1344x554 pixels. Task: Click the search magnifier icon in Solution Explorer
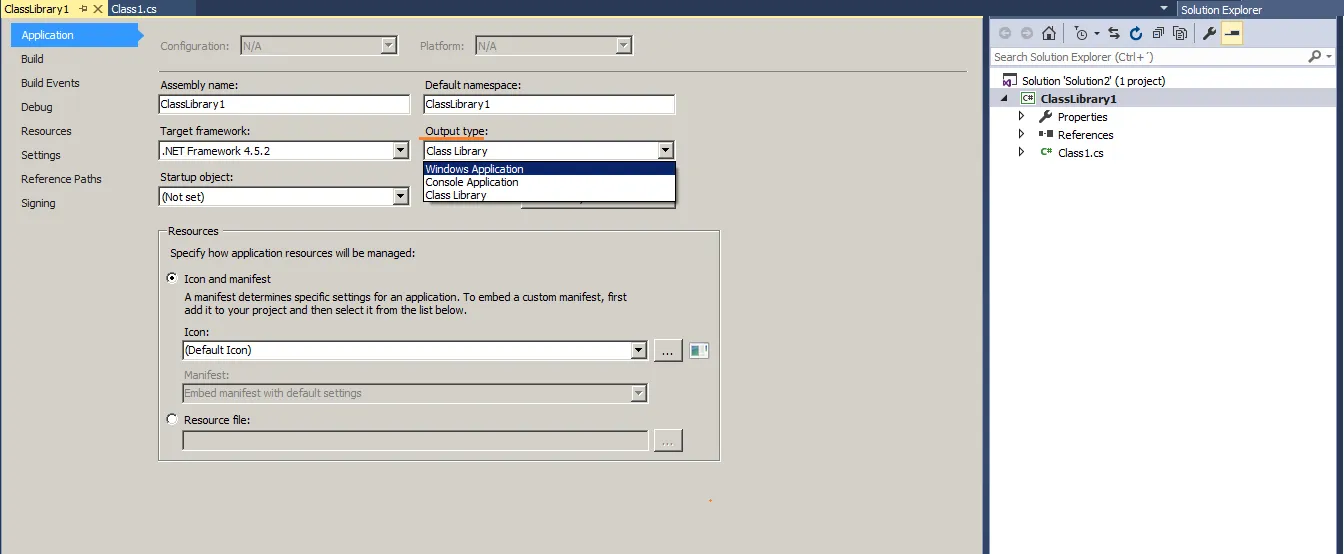click(1315, 57)
